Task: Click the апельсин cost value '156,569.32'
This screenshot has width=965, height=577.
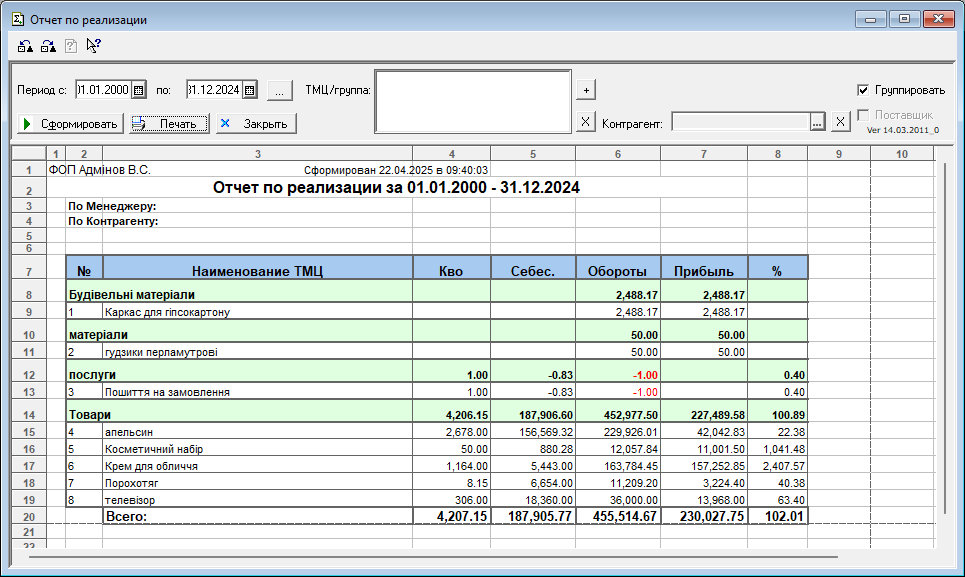Action: click(x=546, y=432)
